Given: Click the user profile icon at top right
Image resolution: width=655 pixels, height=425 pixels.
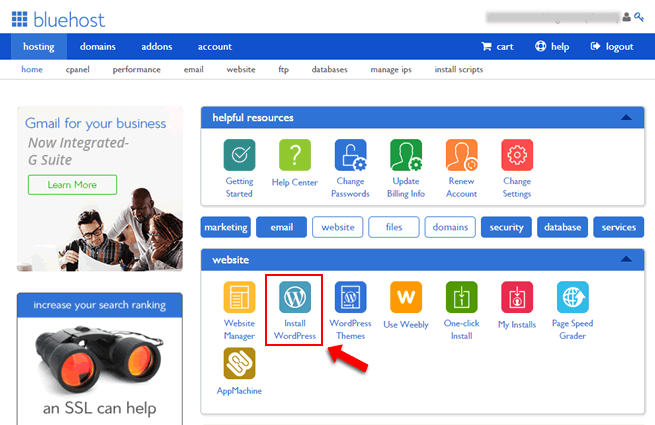Looking at the screenshot, I should (x=626, y=17).
